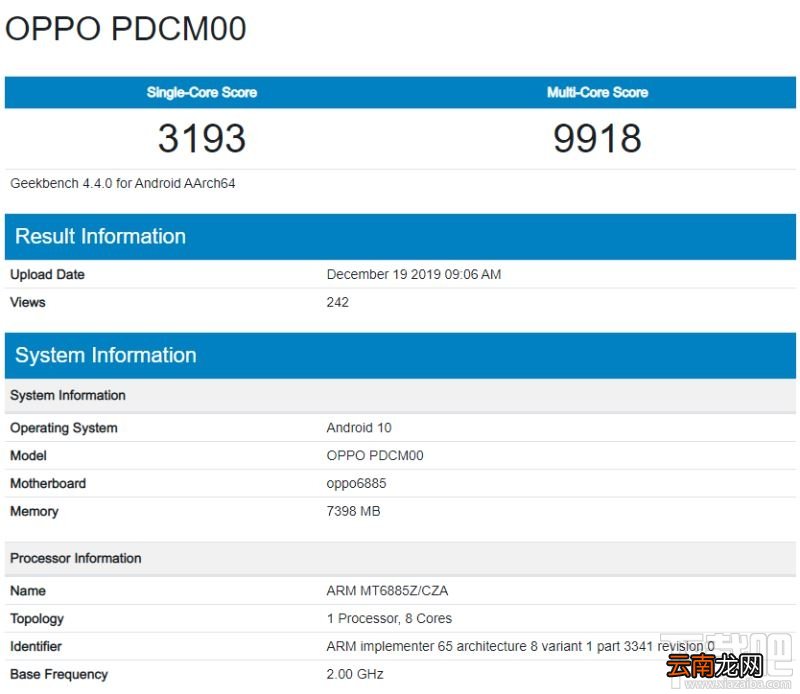
Task: Select the Operating System label
Action: [x=64, y=428]
